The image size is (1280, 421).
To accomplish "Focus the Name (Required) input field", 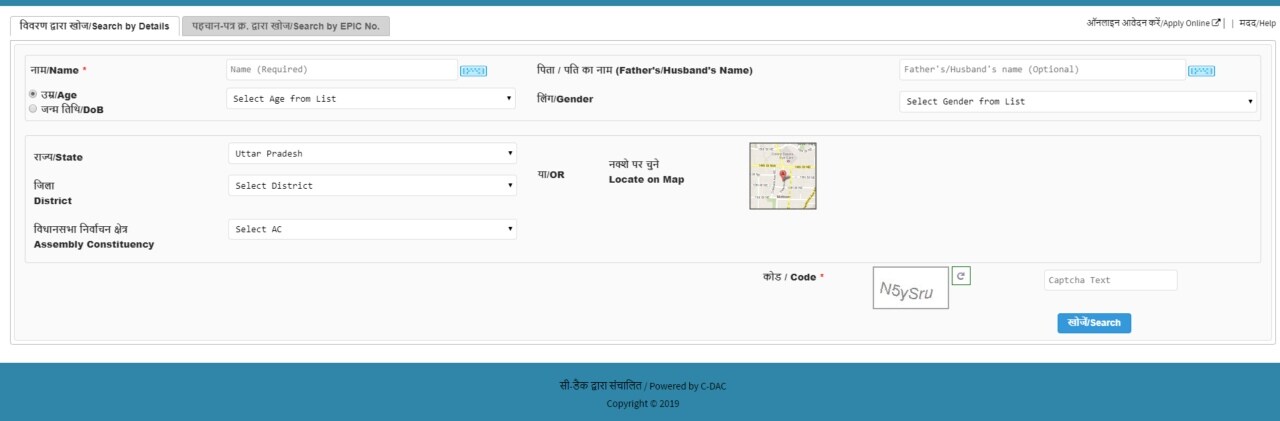I will (341, 70).
